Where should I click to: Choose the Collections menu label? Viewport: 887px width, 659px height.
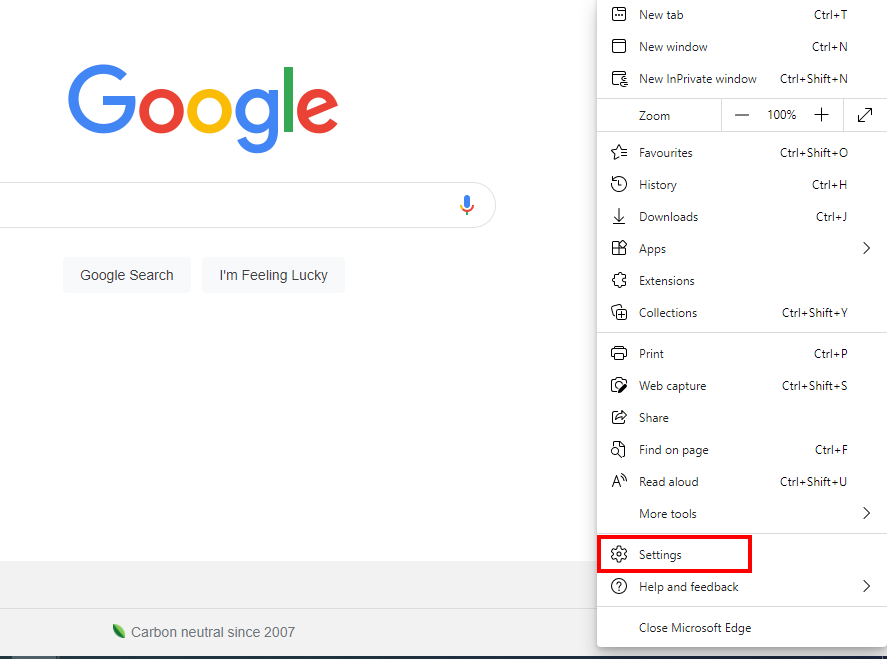point(668,313)
